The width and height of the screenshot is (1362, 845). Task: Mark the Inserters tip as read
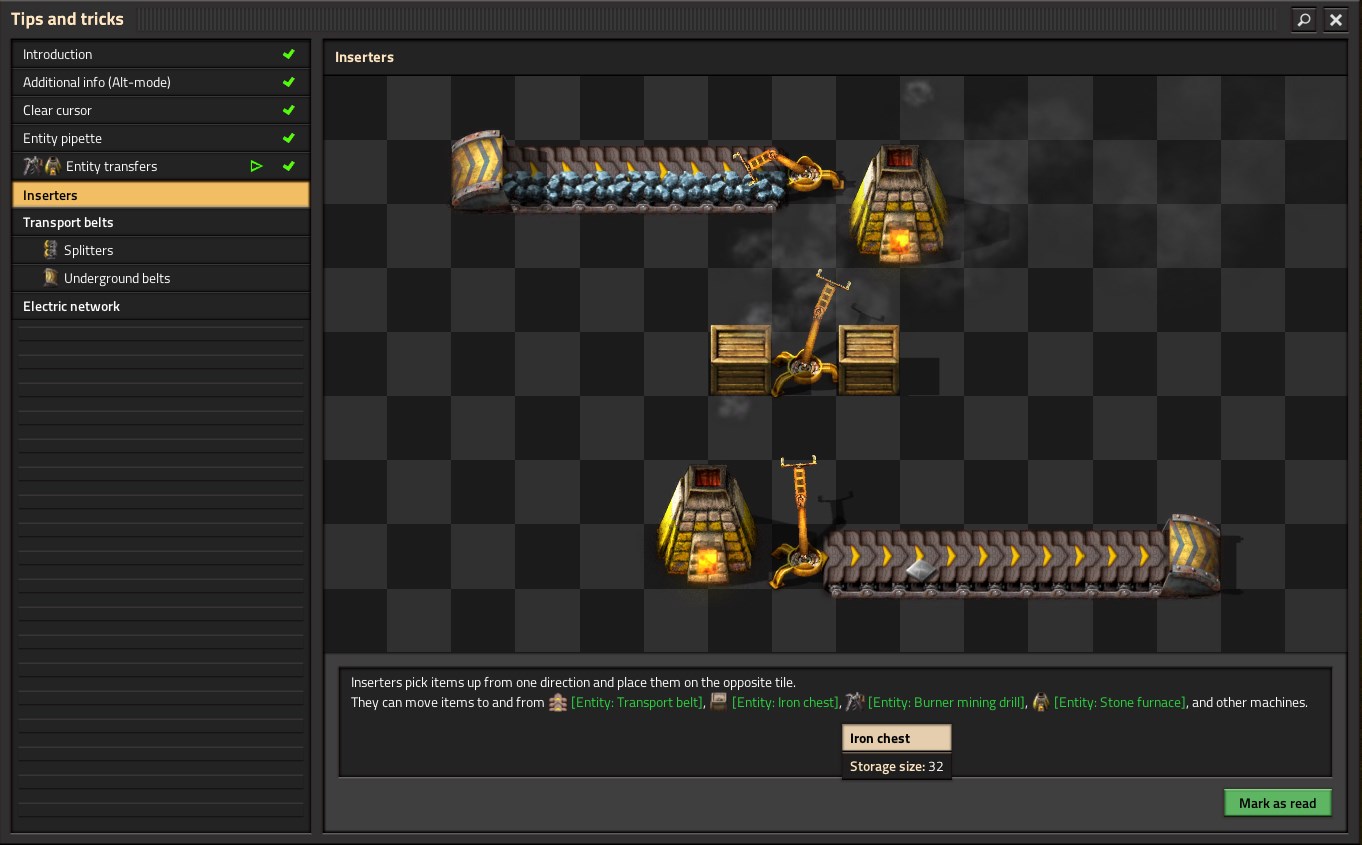click(x=1278, y=803)
